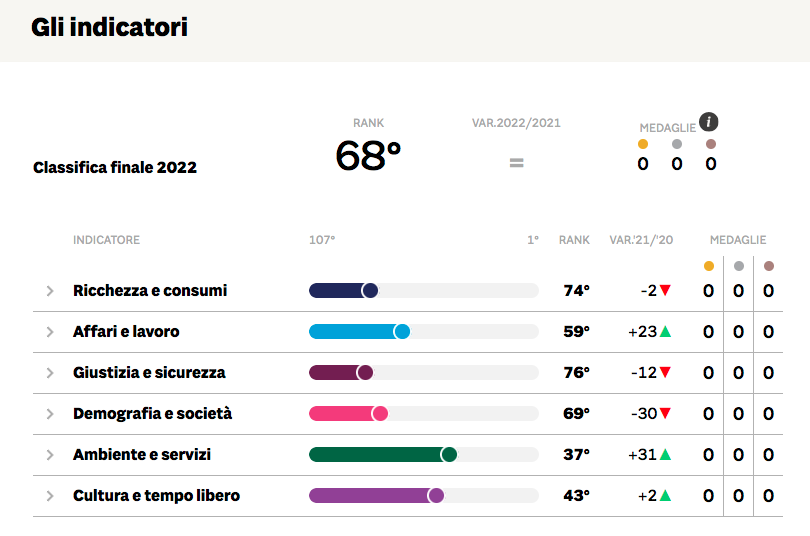Click the Cultura e tempo libero purple bar handle
This screenshot has height=536, width=810.
click(436, 496)
